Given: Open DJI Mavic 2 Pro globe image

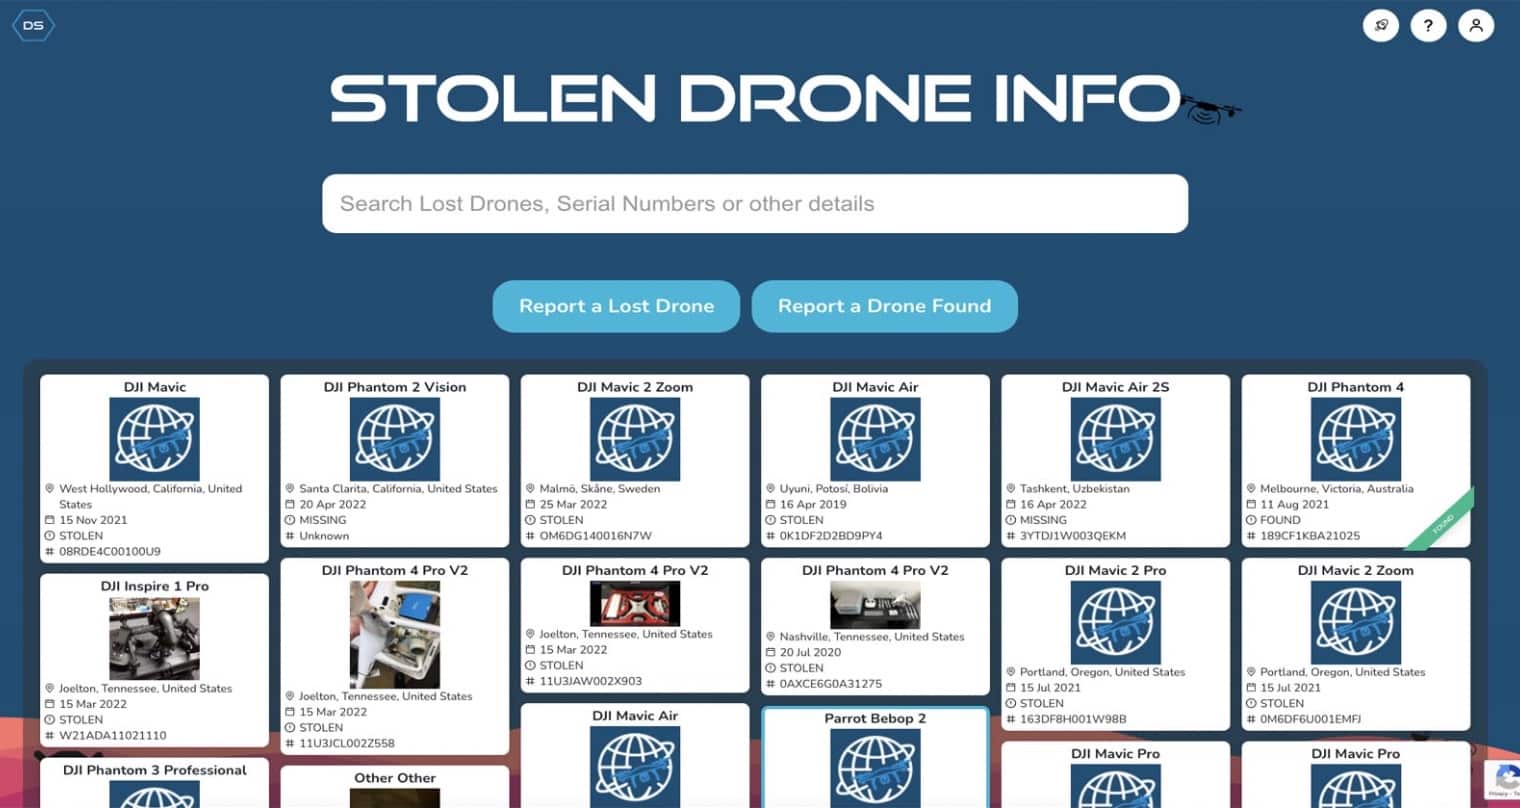Looking at the screenshot, I should pos(1116,623).
